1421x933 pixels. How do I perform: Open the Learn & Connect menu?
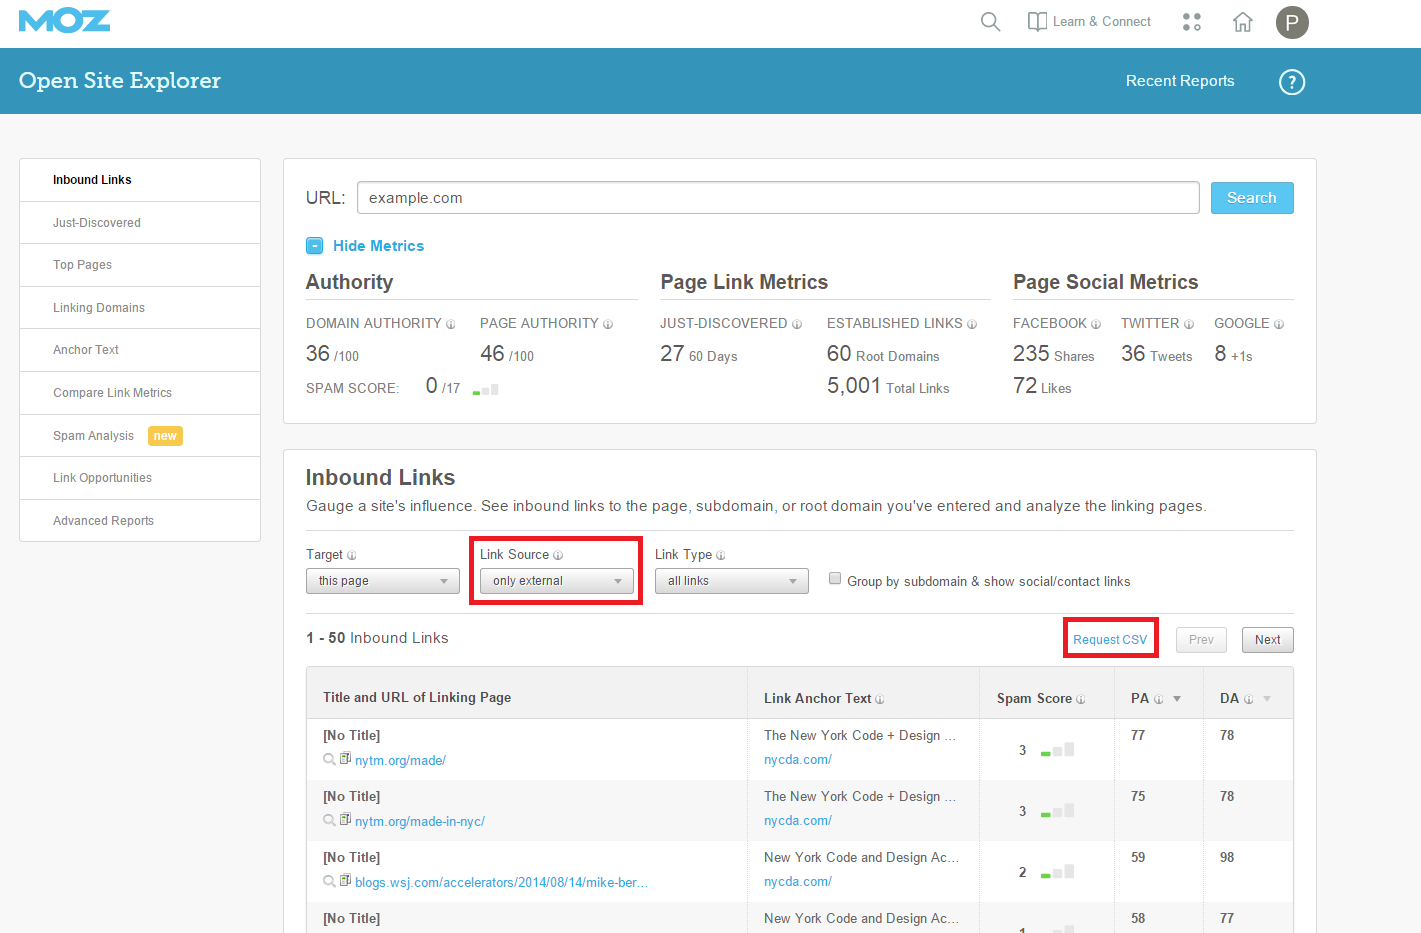pos(1089,21)
